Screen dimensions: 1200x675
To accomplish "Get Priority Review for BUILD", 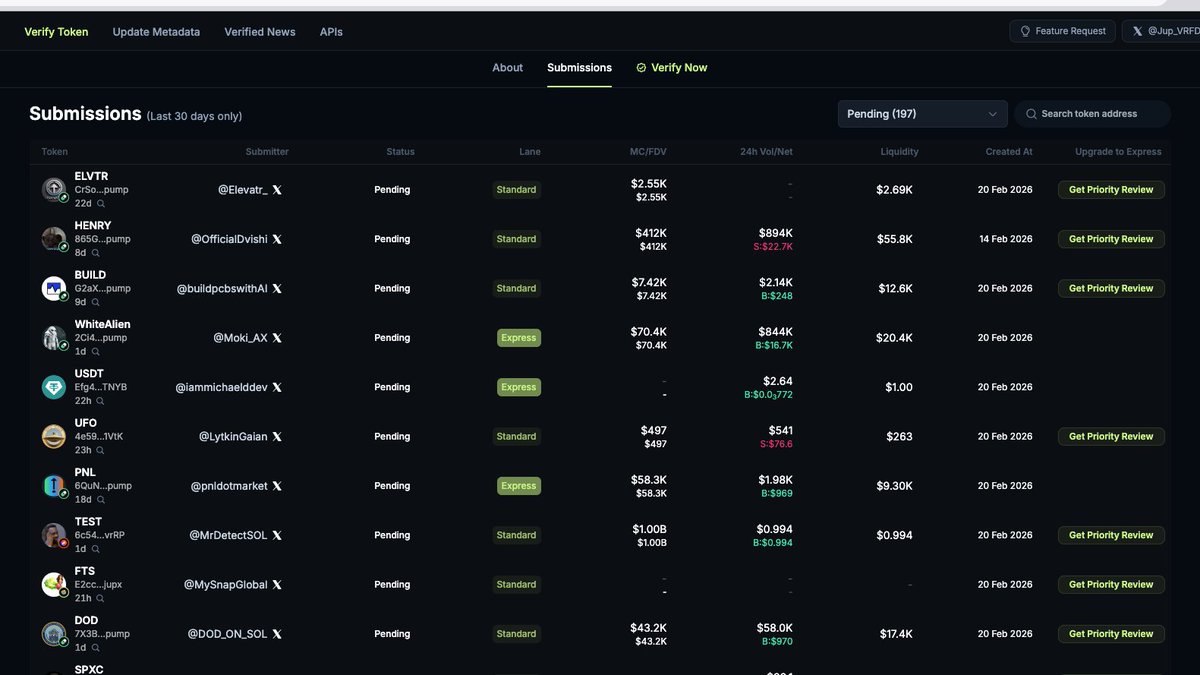I will click(1111, 288).
